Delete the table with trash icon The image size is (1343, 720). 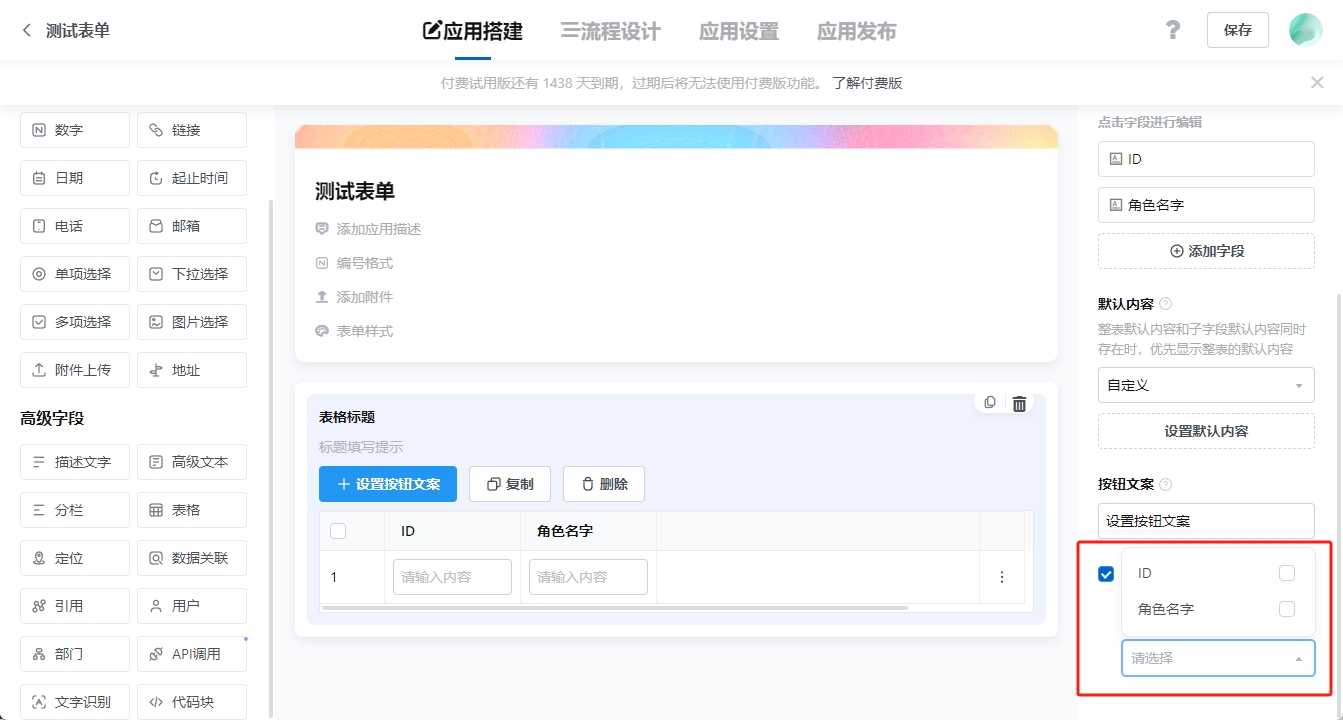pyautogui.click(x=1019, y=403)
